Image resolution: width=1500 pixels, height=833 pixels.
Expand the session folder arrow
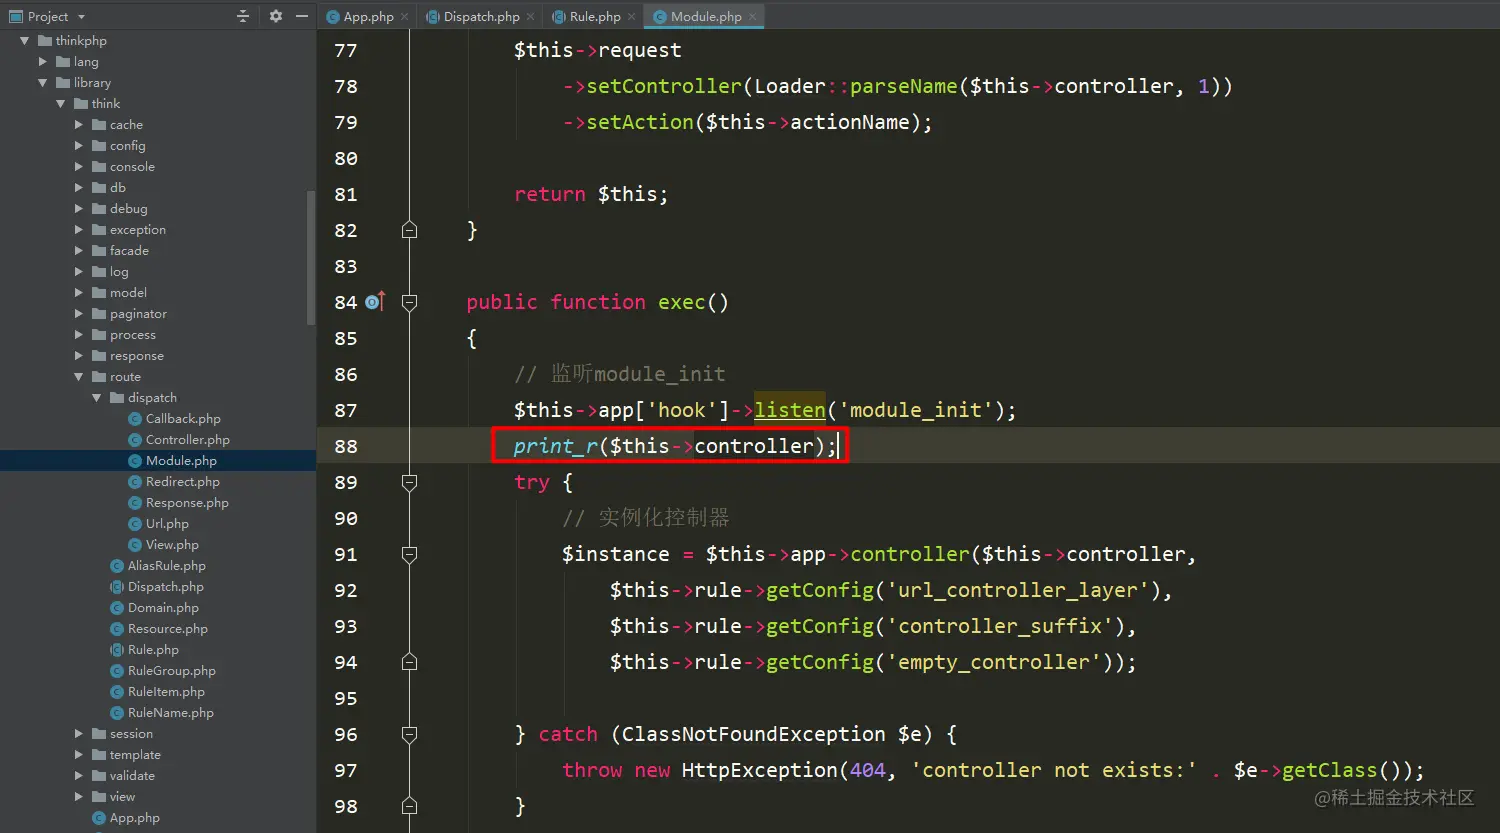79,734
